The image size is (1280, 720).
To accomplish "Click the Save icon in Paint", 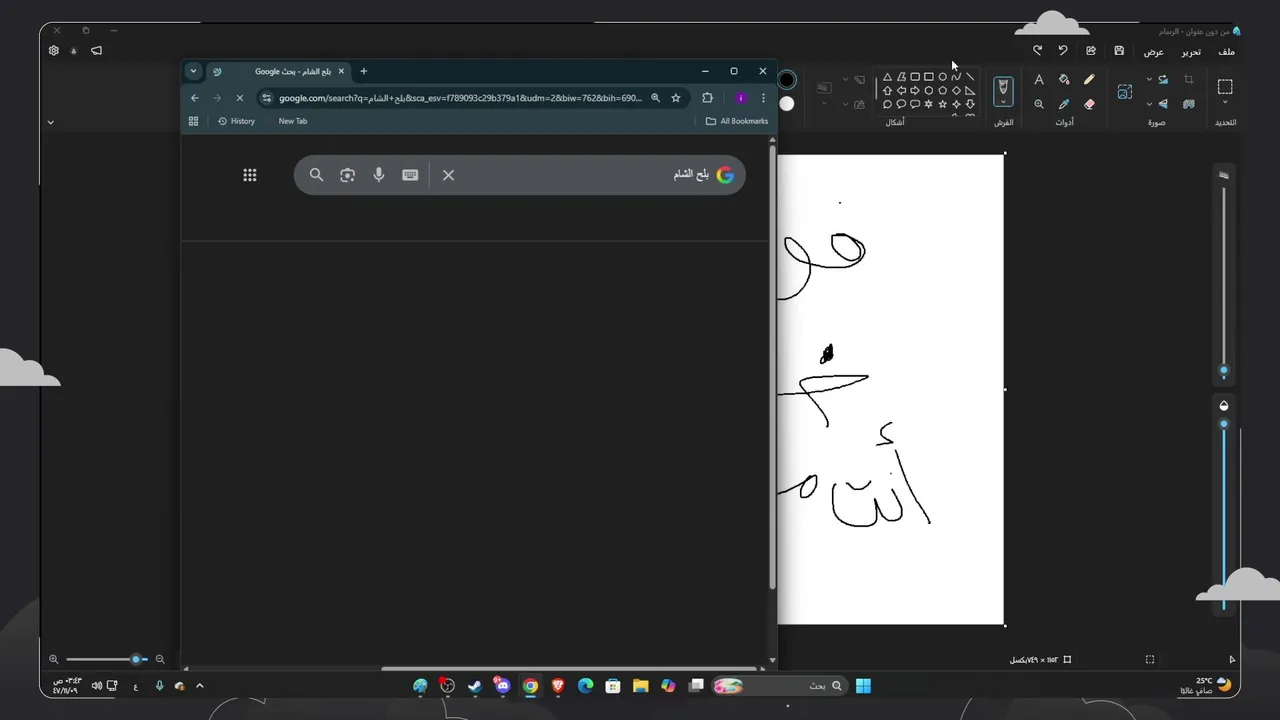I will click(x=1119, y=51).
